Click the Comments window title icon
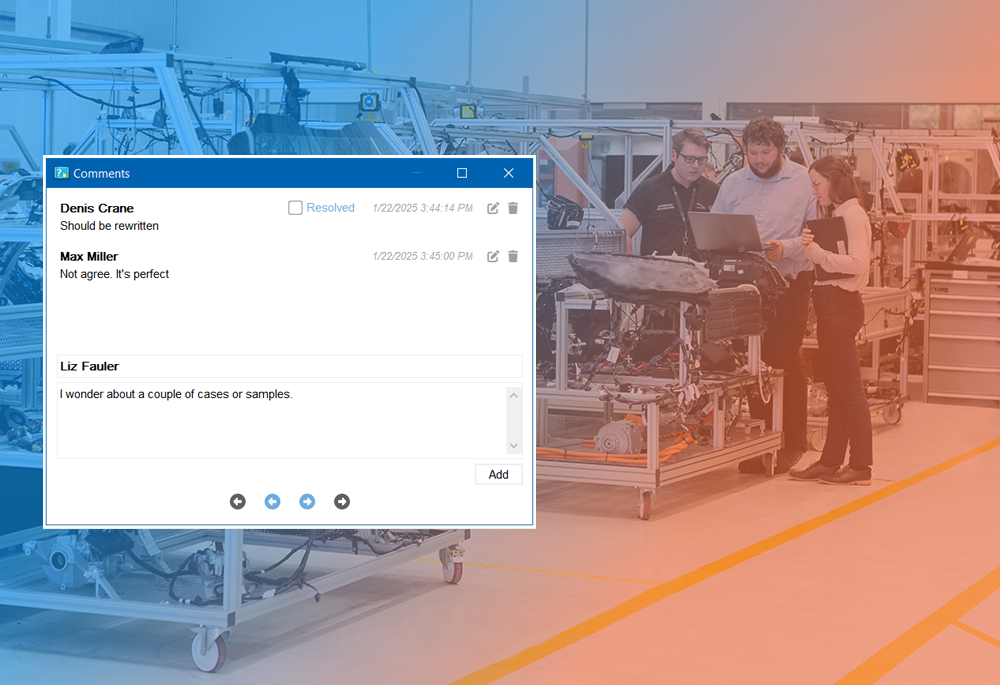 click(x=62, y=173)
